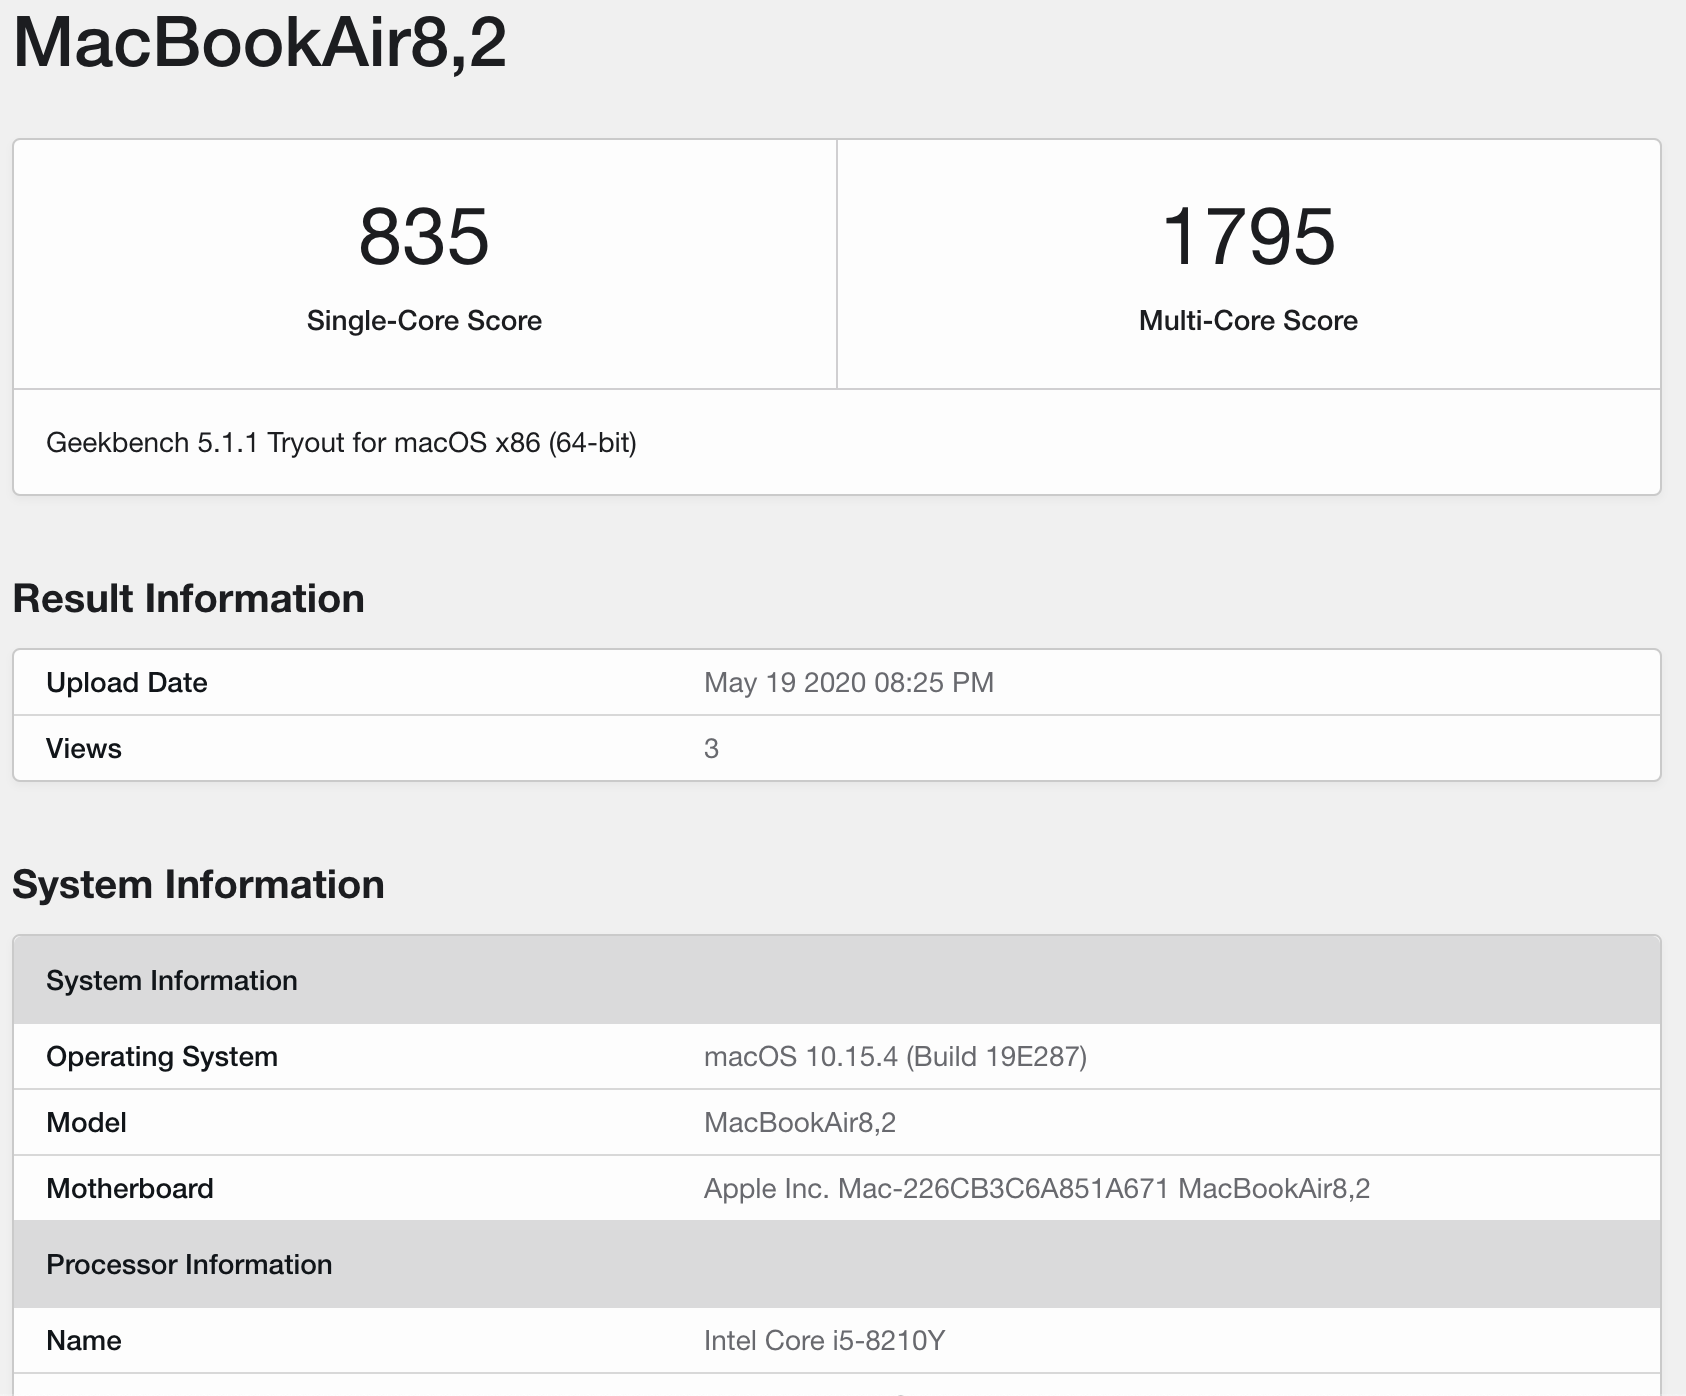Screen dimensions: 1686x1396
Task: Select the Intel Core i5-8210Y processor name
Action: tap(825, 1340)
